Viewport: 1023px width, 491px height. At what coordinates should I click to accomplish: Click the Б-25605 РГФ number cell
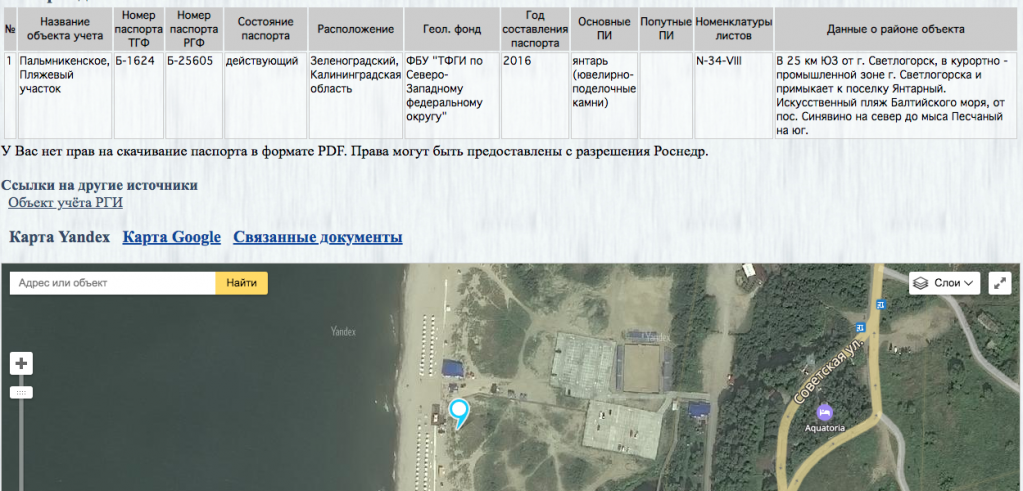187,61
